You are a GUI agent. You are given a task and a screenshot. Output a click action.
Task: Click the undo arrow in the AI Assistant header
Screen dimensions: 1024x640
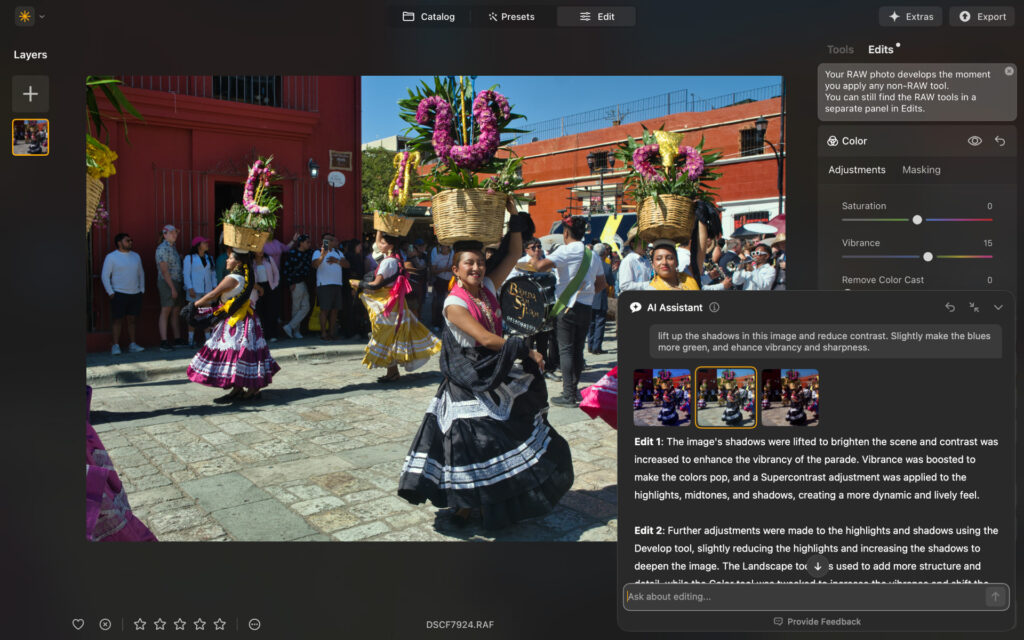coord(951,307)
